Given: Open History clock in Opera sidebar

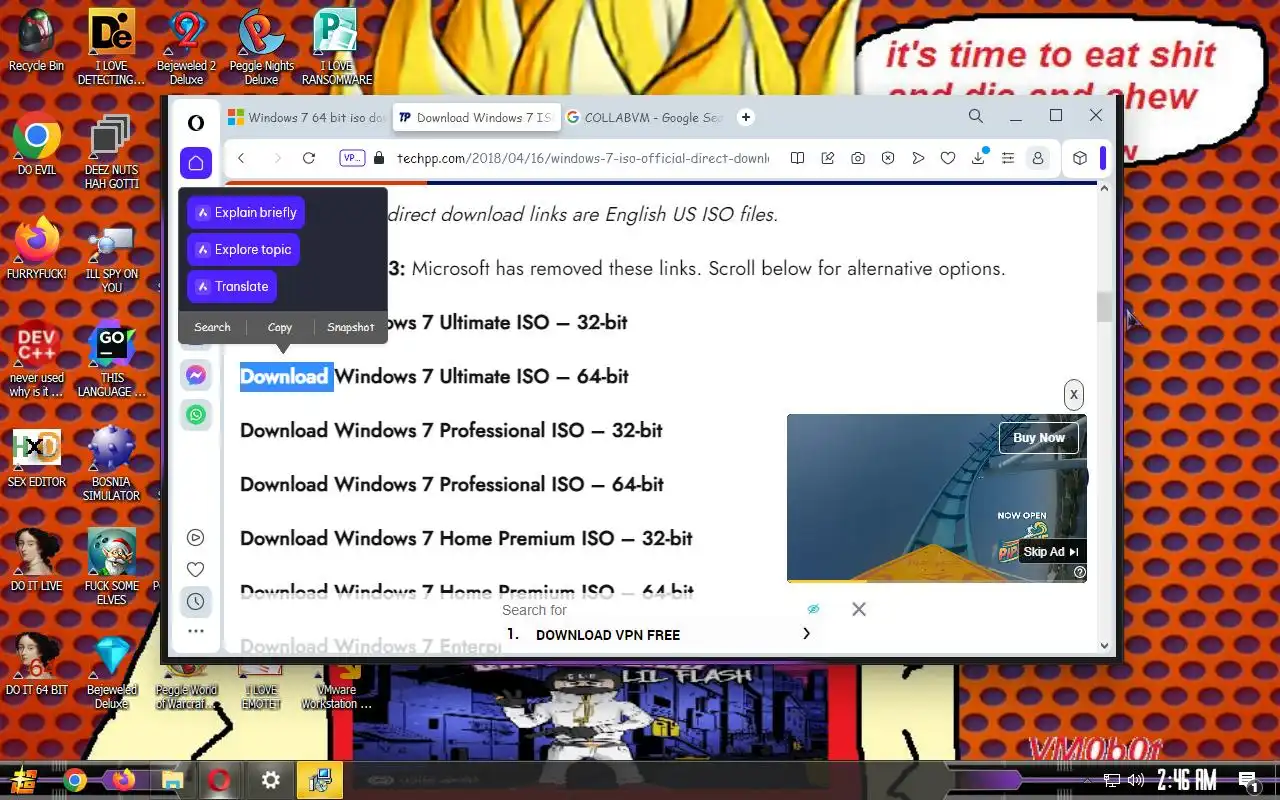Looking at the screenshot, I should point(195,602).
